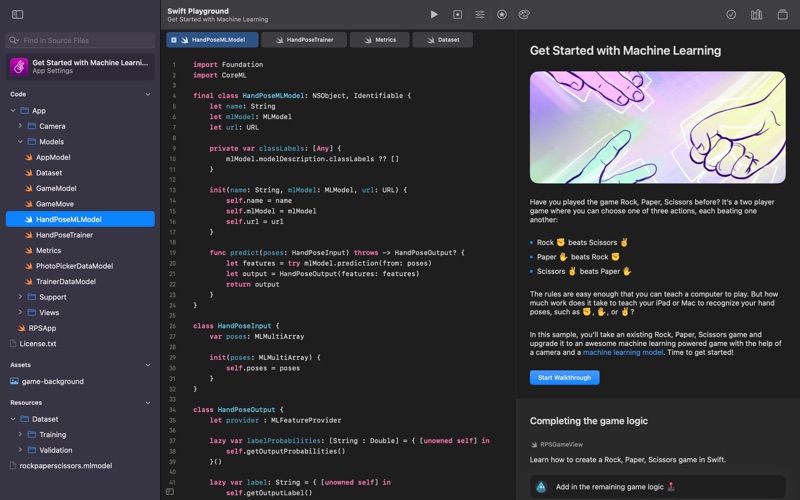Open Metrics file in the sidebar
Image resolution: width=800 pixels, height=500 pixels.
pyautogui.click(x=48, y=251)
